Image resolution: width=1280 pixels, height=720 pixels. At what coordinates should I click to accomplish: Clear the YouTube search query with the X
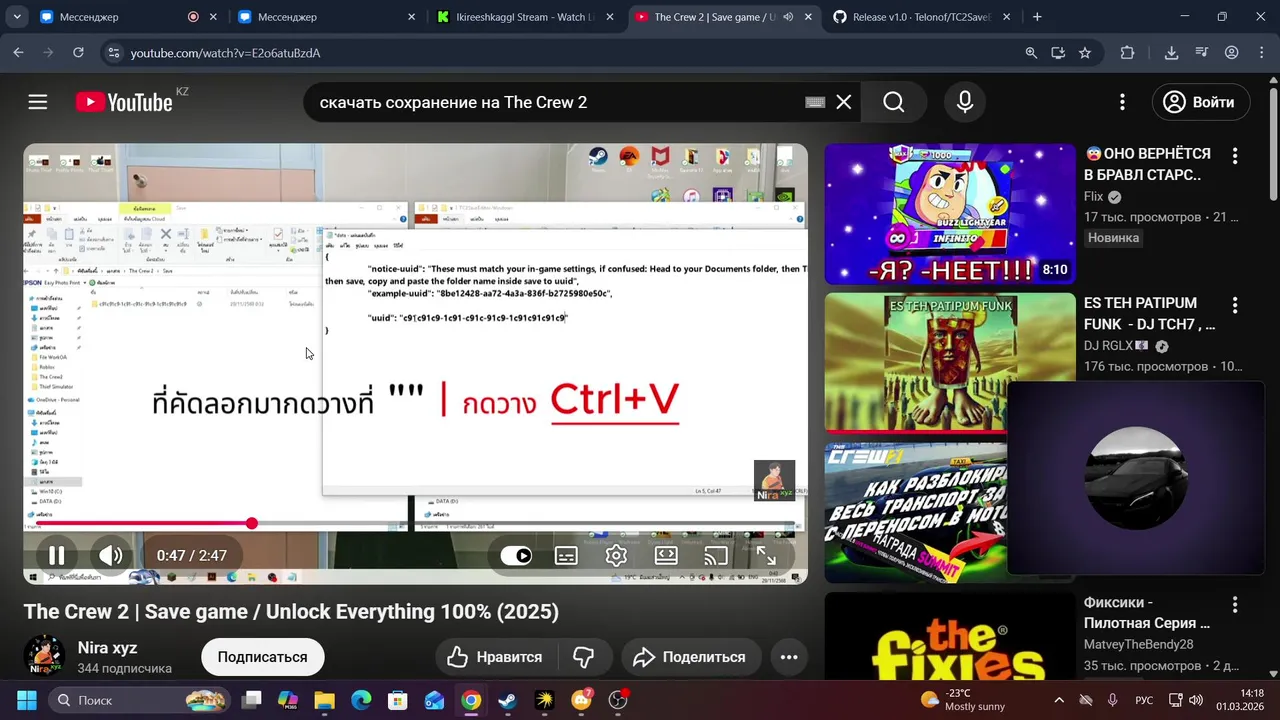[x=844, y=102]
